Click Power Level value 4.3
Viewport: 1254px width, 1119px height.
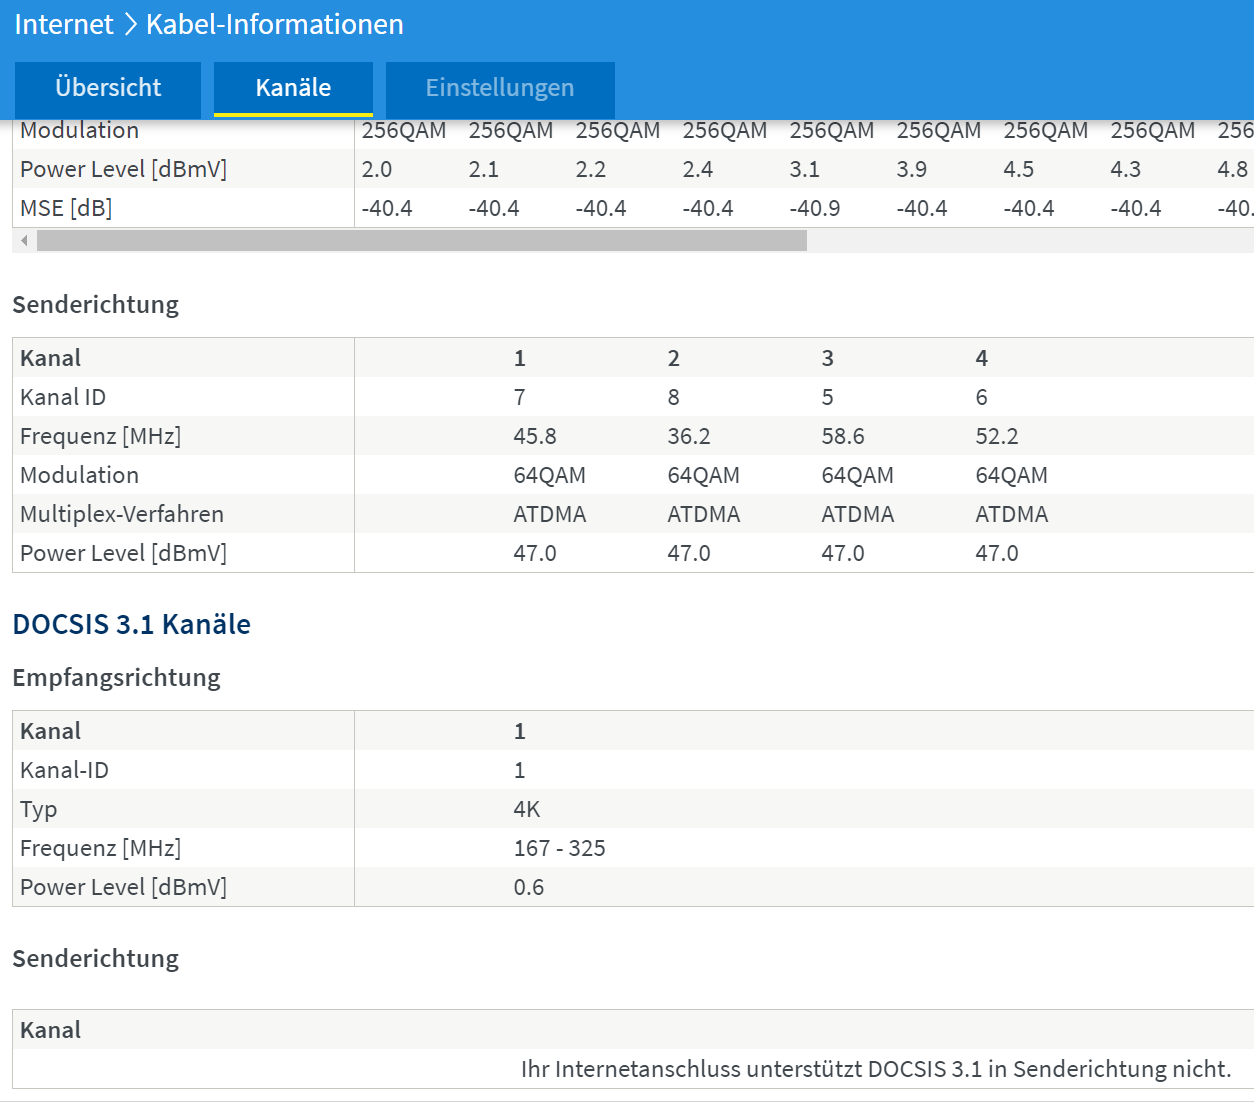click(1126, 169)
